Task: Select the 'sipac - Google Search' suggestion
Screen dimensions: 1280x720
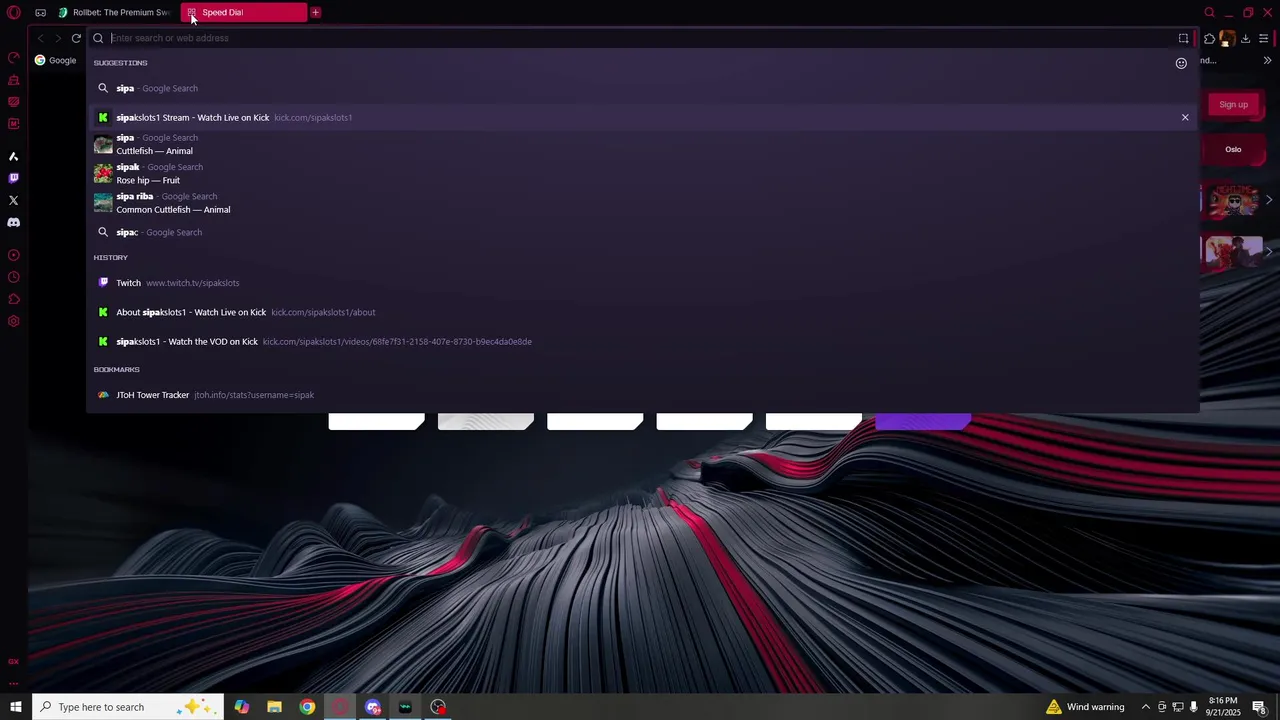Action: (x=642, y=232)
